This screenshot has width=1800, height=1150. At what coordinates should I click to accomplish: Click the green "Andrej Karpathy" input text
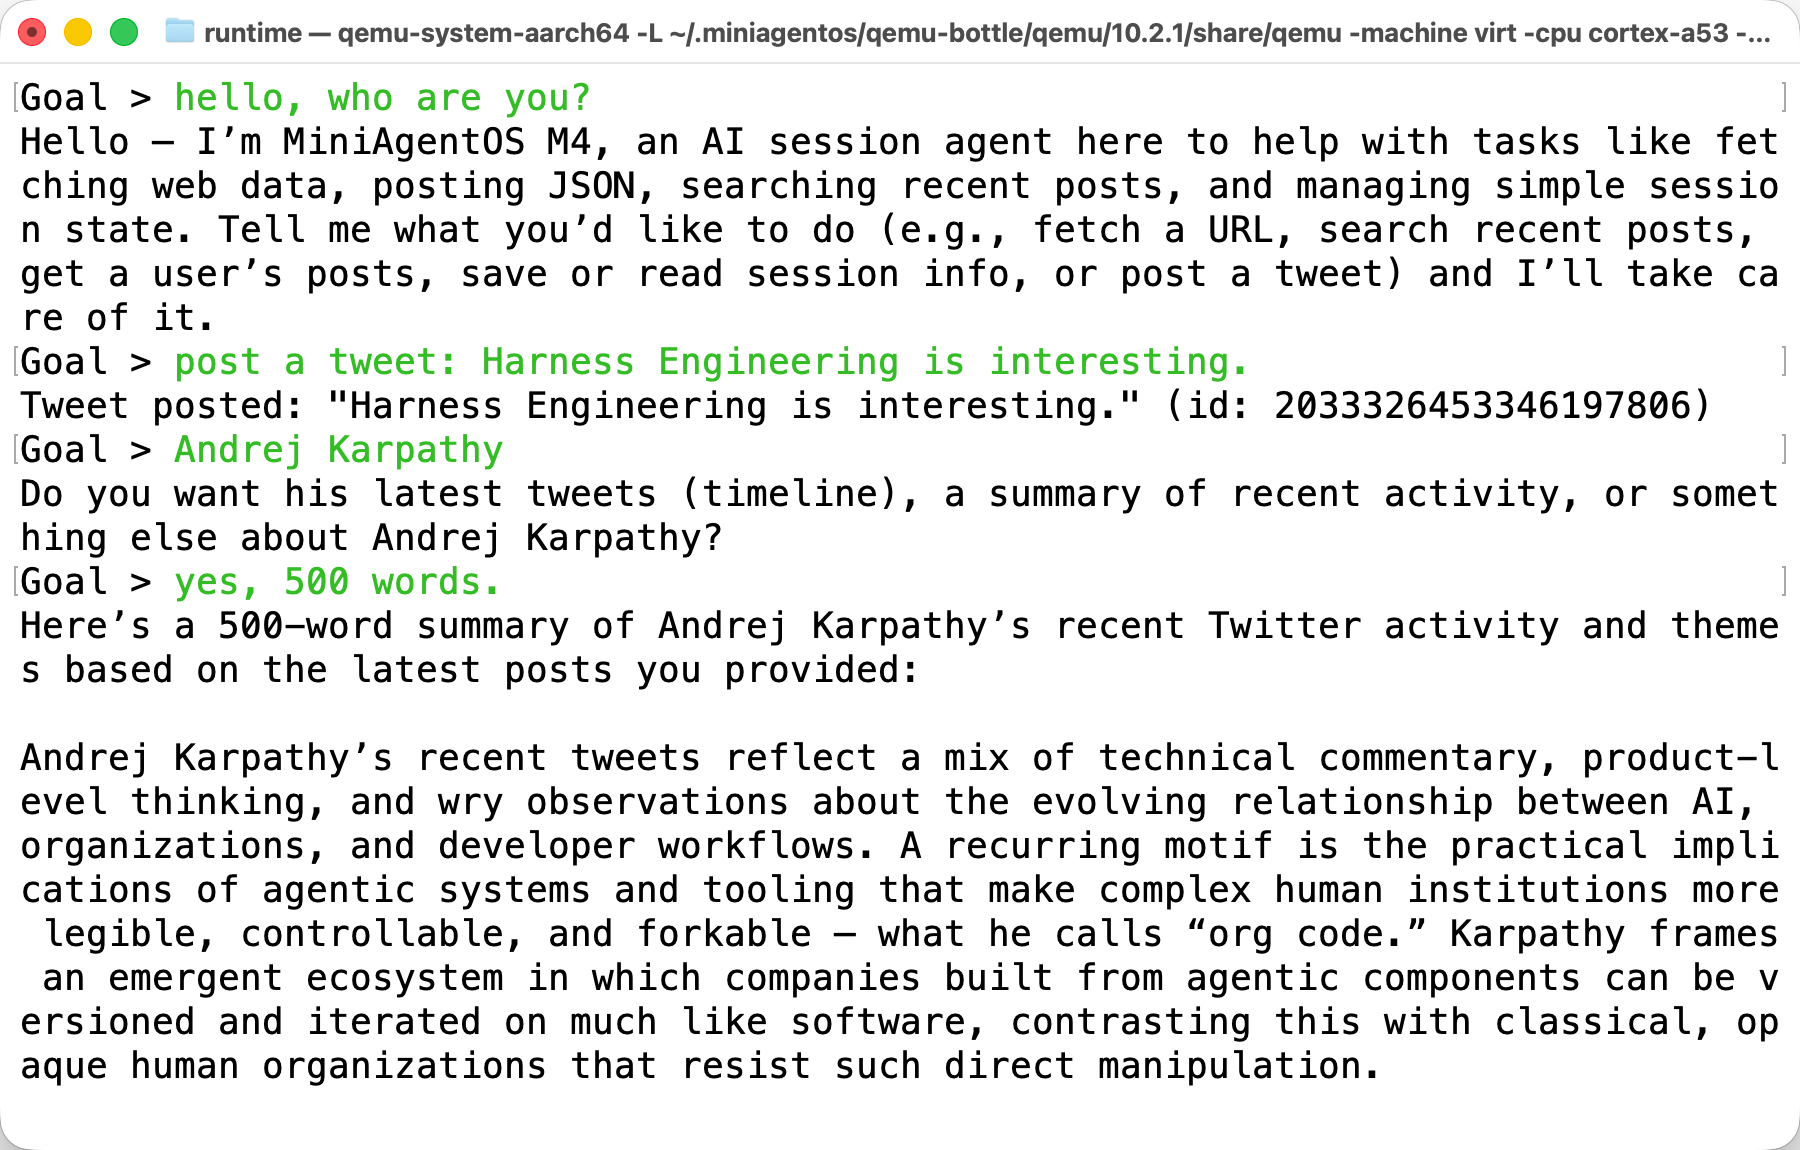(x=338, y=450)
